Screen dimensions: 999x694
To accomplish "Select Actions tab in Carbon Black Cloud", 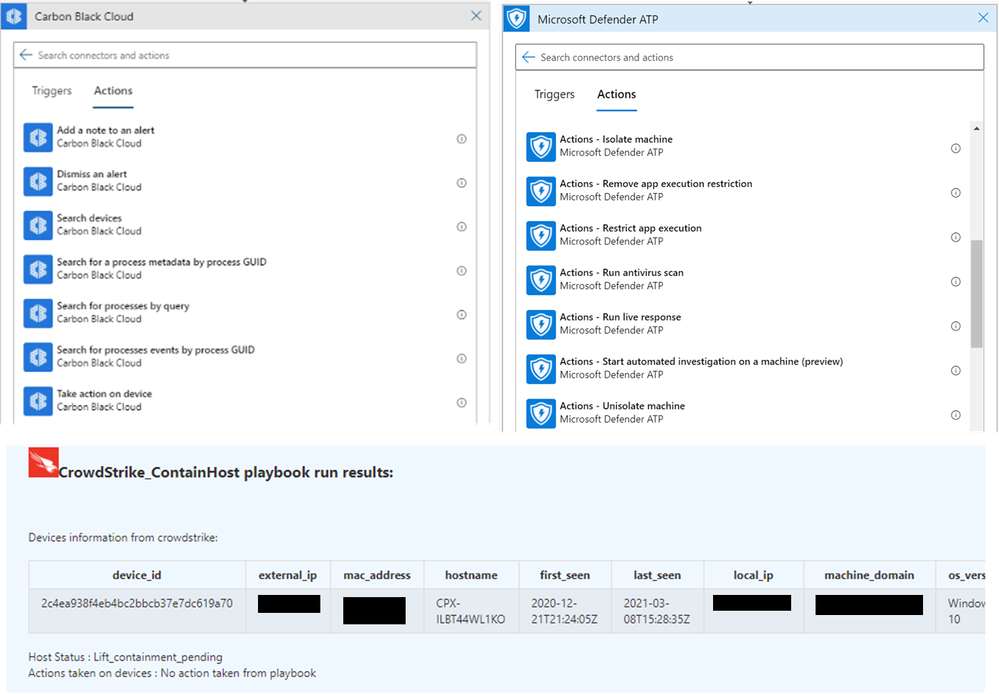I will coord(113,90).
